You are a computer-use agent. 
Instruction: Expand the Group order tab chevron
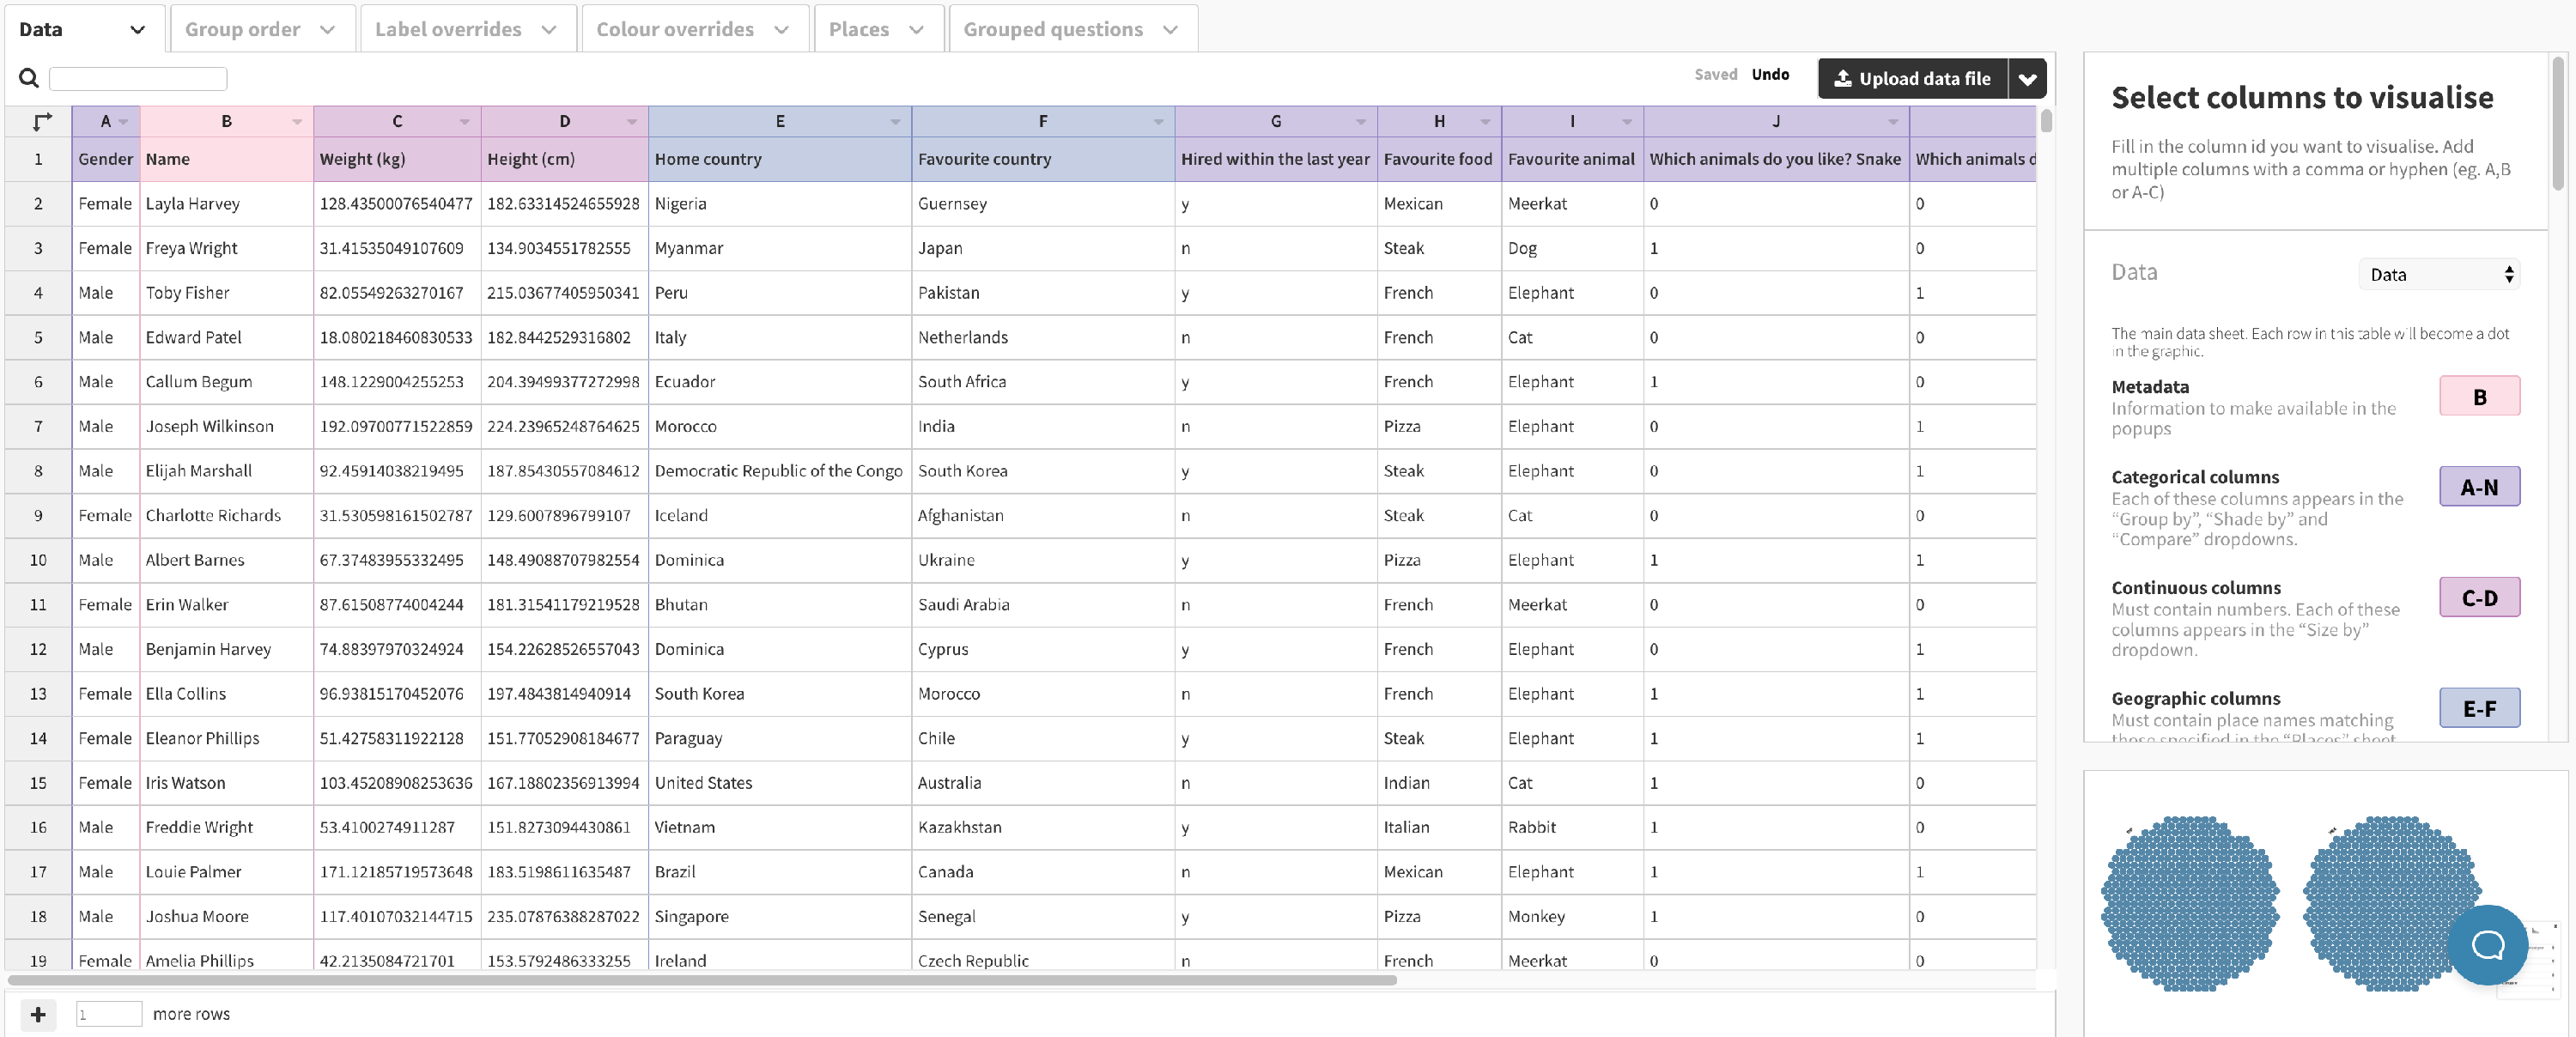[327, 29]
